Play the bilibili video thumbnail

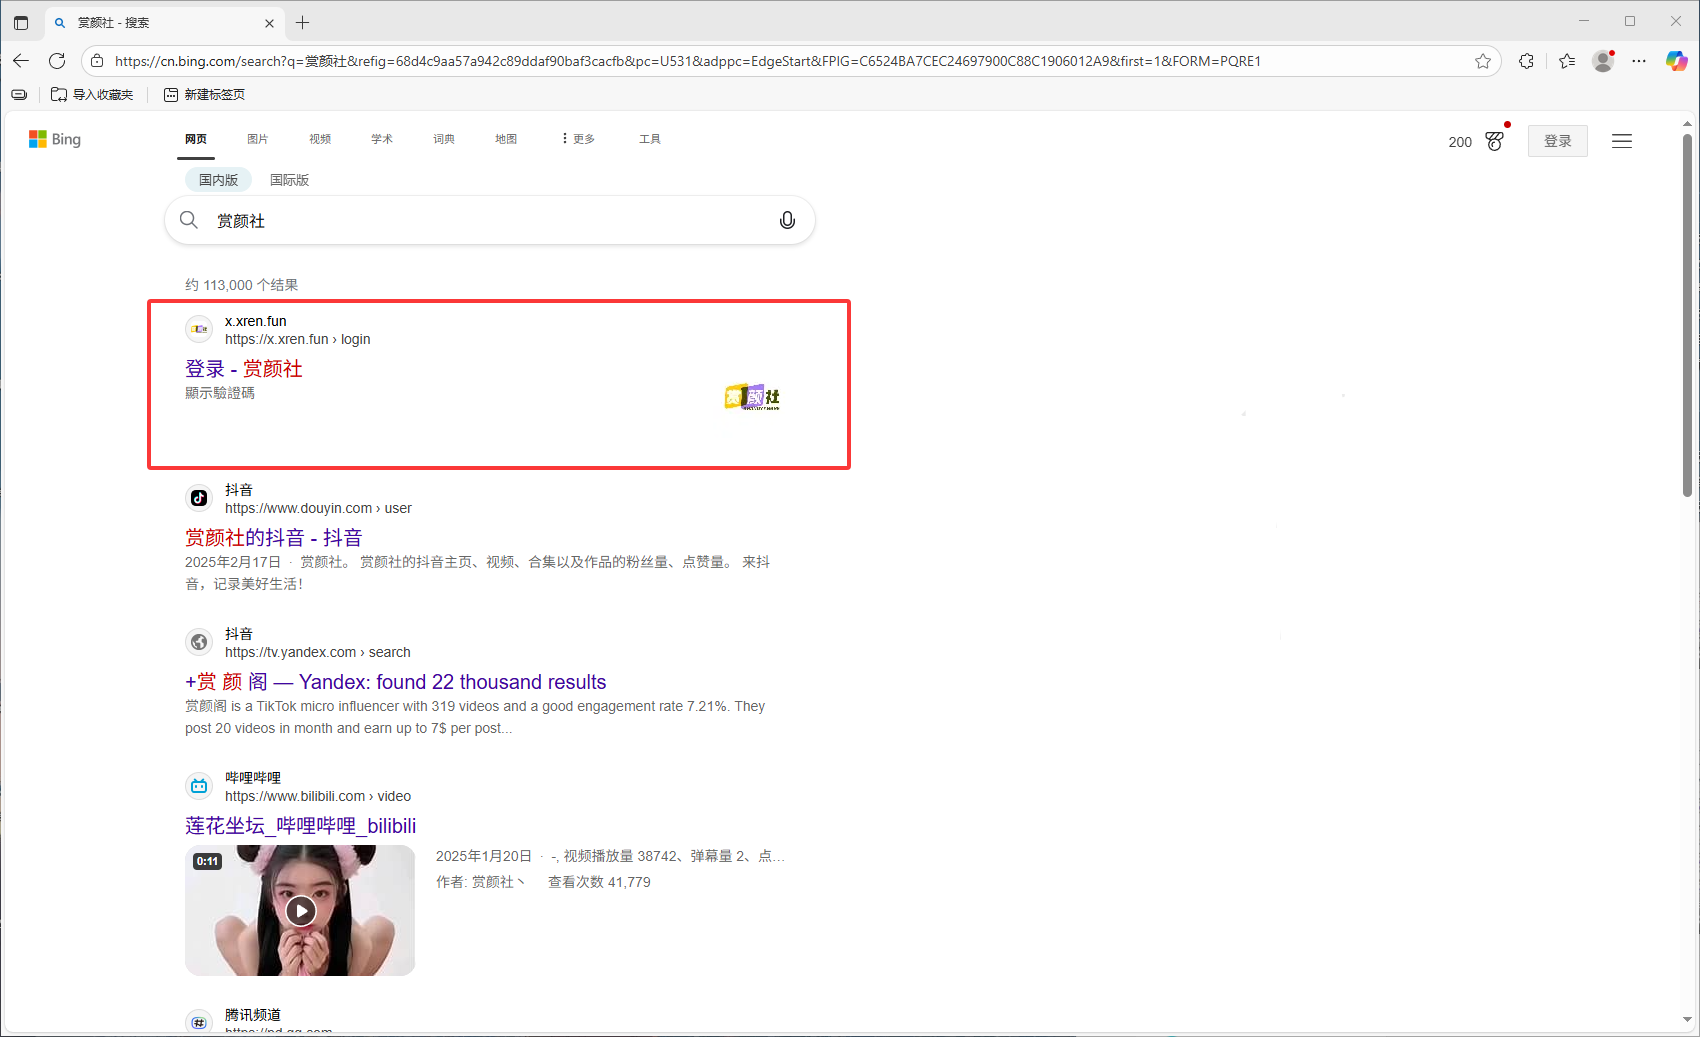tap(300, 910)
